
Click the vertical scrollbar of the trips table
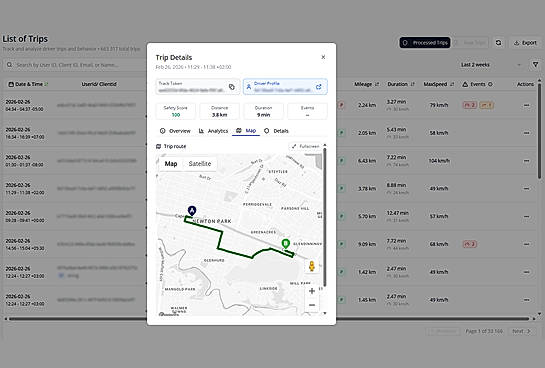(x=539, y=132)
